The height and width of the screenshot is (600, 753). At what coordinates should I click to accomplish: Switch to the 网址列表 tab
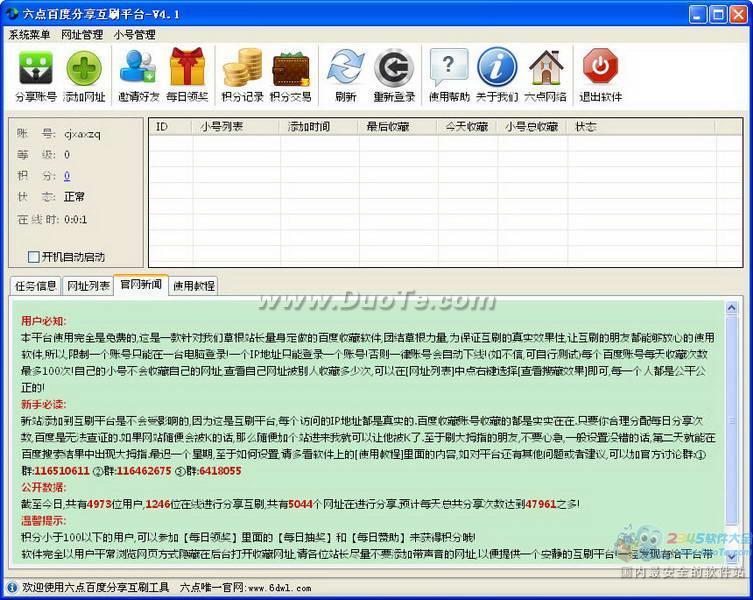click(88, 286)
